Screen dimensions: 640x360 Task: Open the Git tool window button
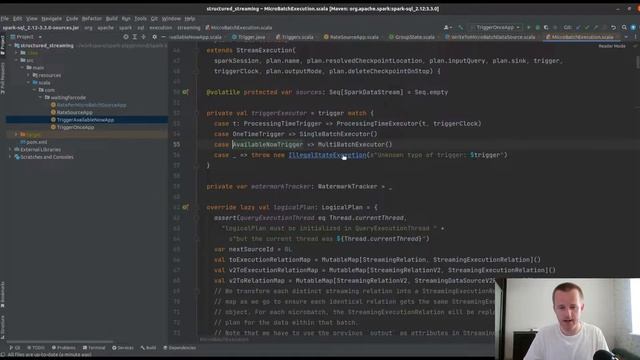pos(15,348)
